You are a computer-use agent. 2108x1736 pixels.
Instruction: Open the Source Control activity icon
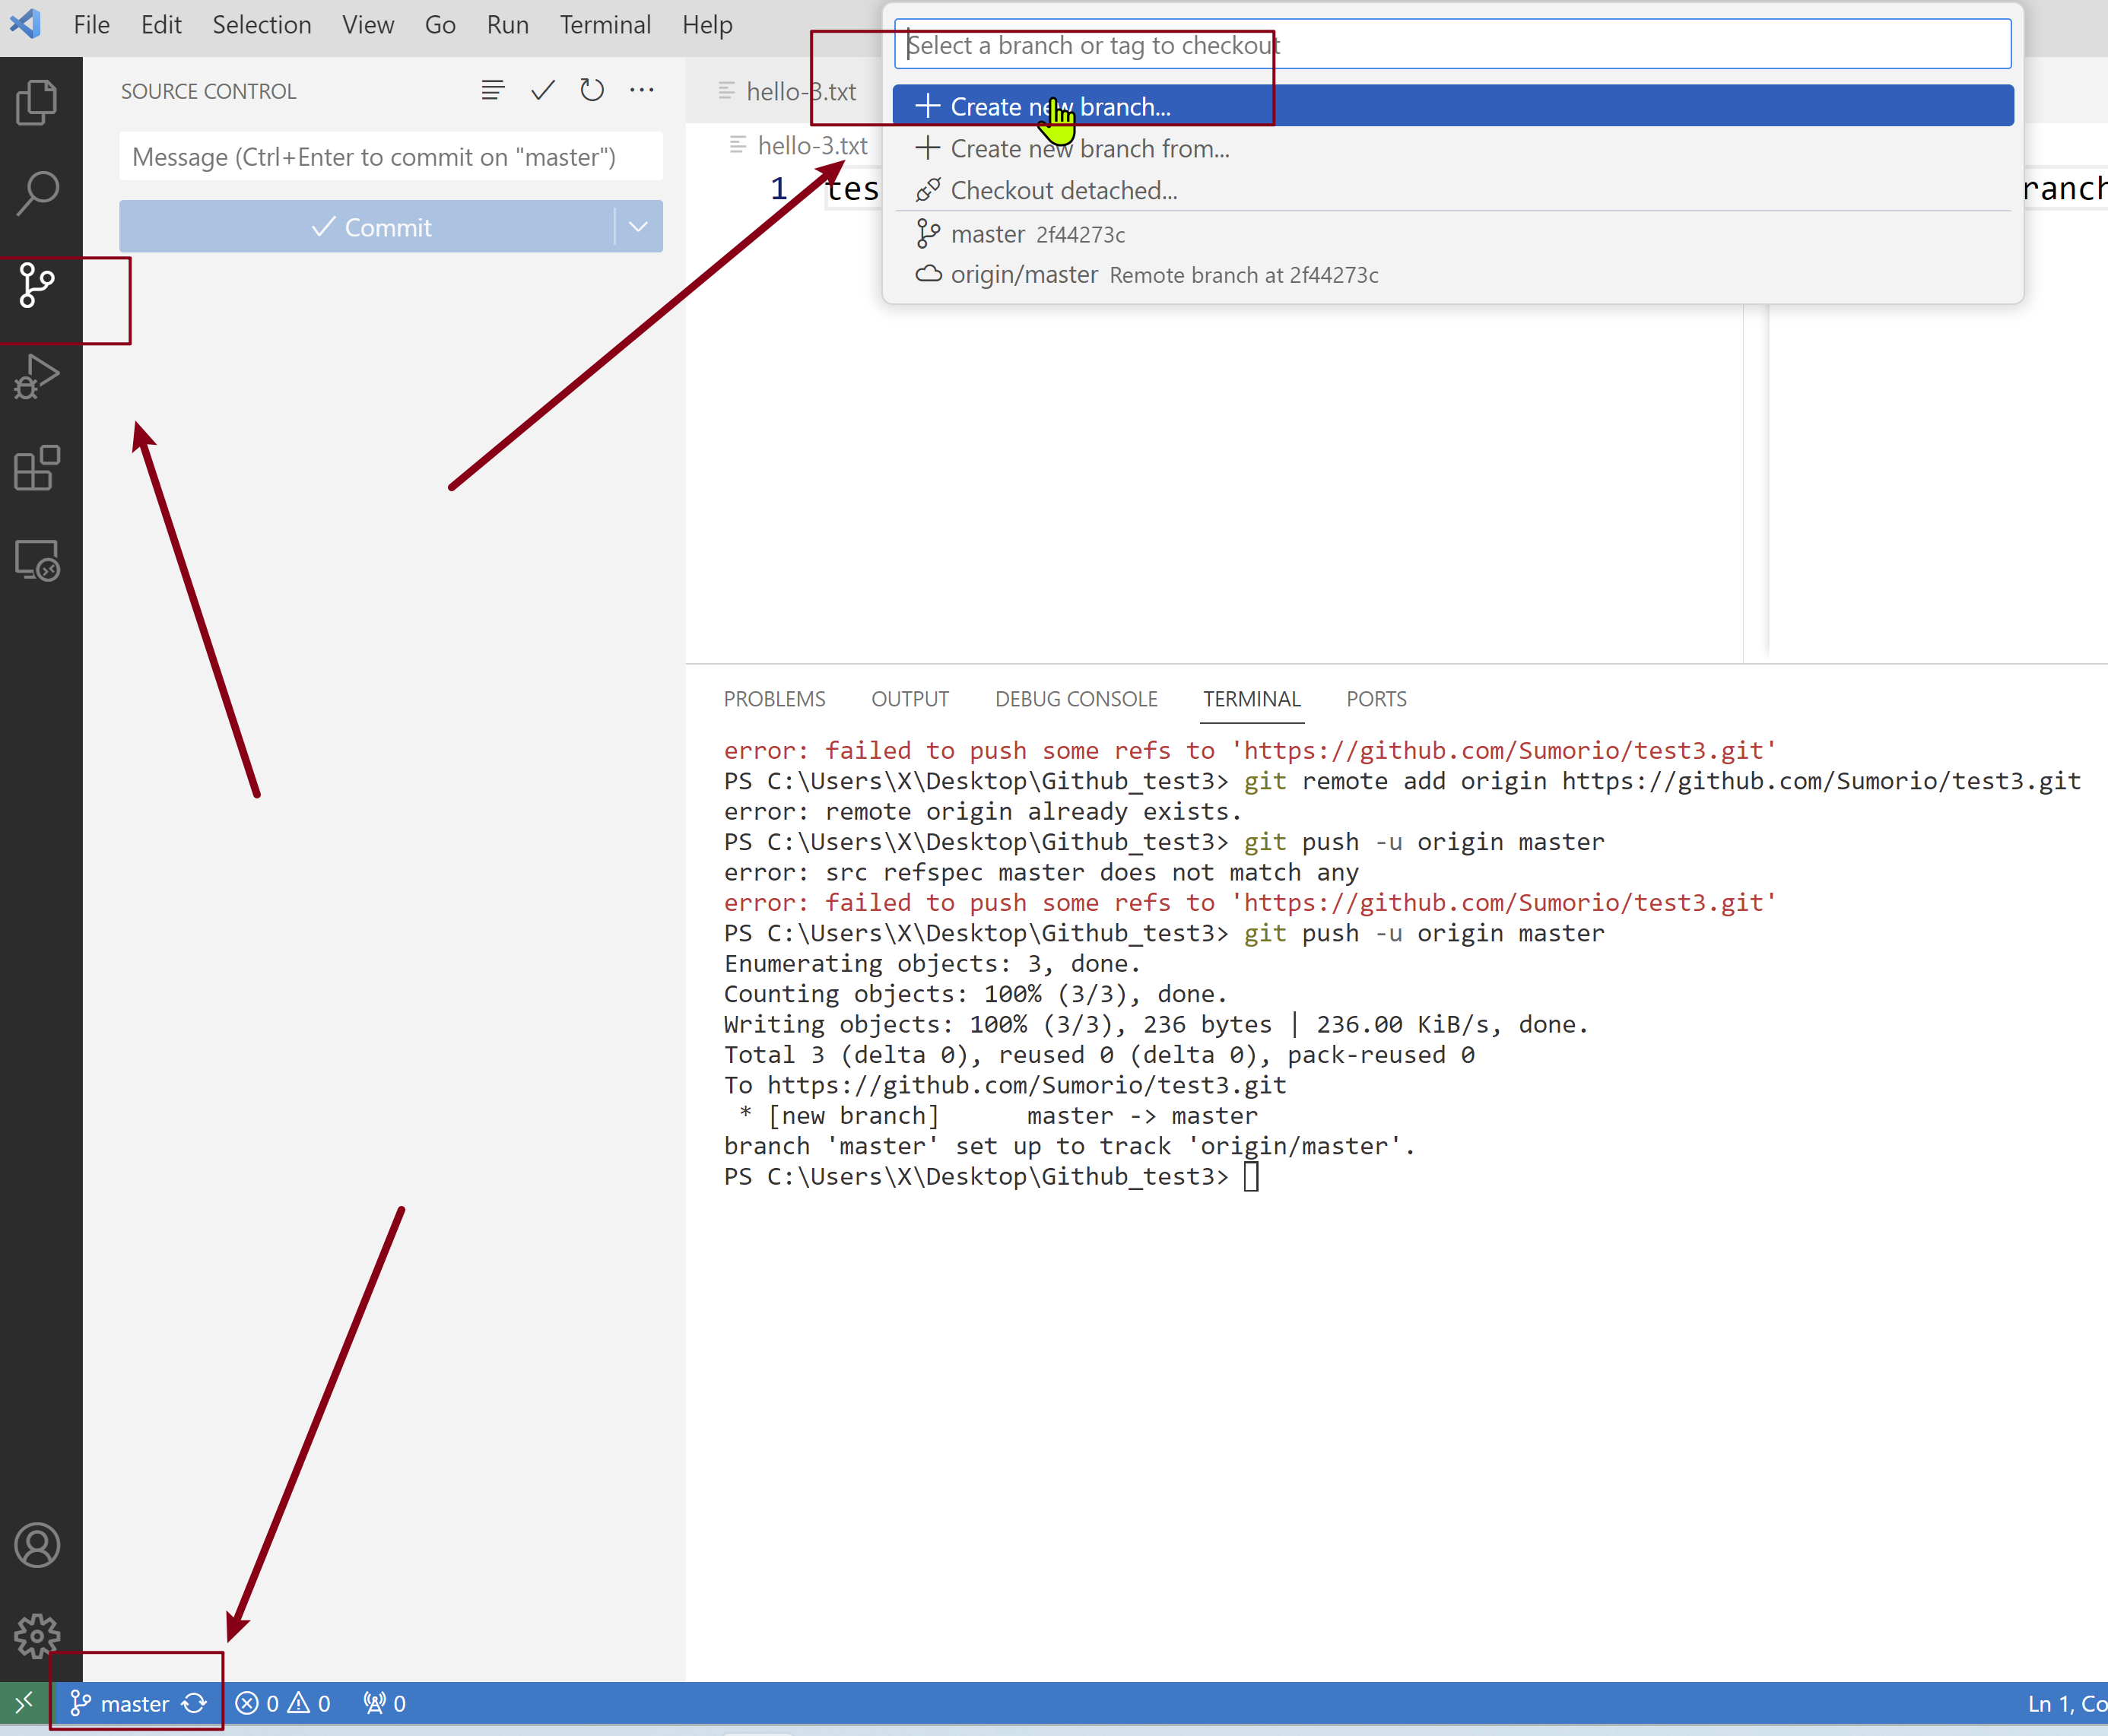tap(37, 286)
